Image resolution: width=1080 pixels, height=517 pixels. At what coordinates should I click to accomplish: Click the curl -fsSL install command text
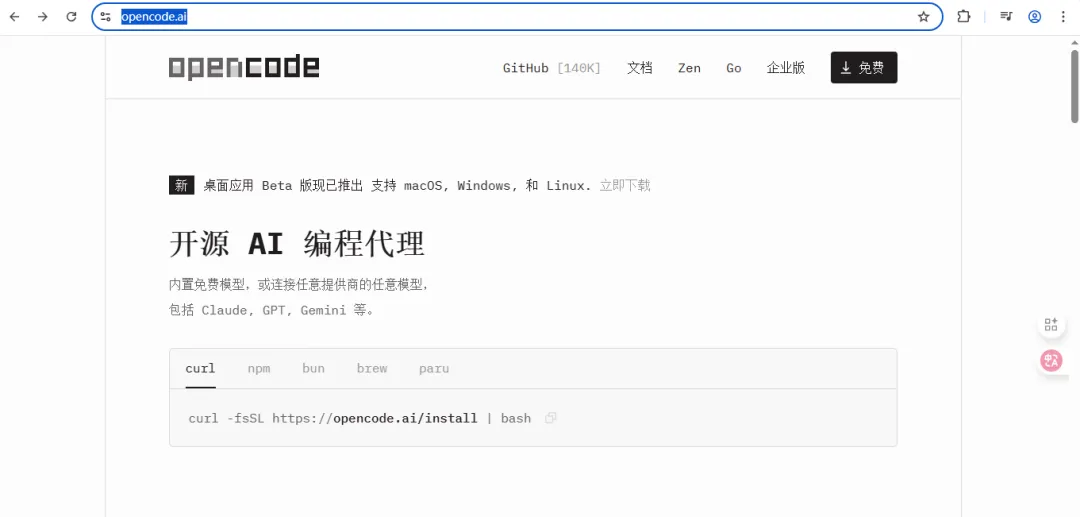(x=360, y=418)
